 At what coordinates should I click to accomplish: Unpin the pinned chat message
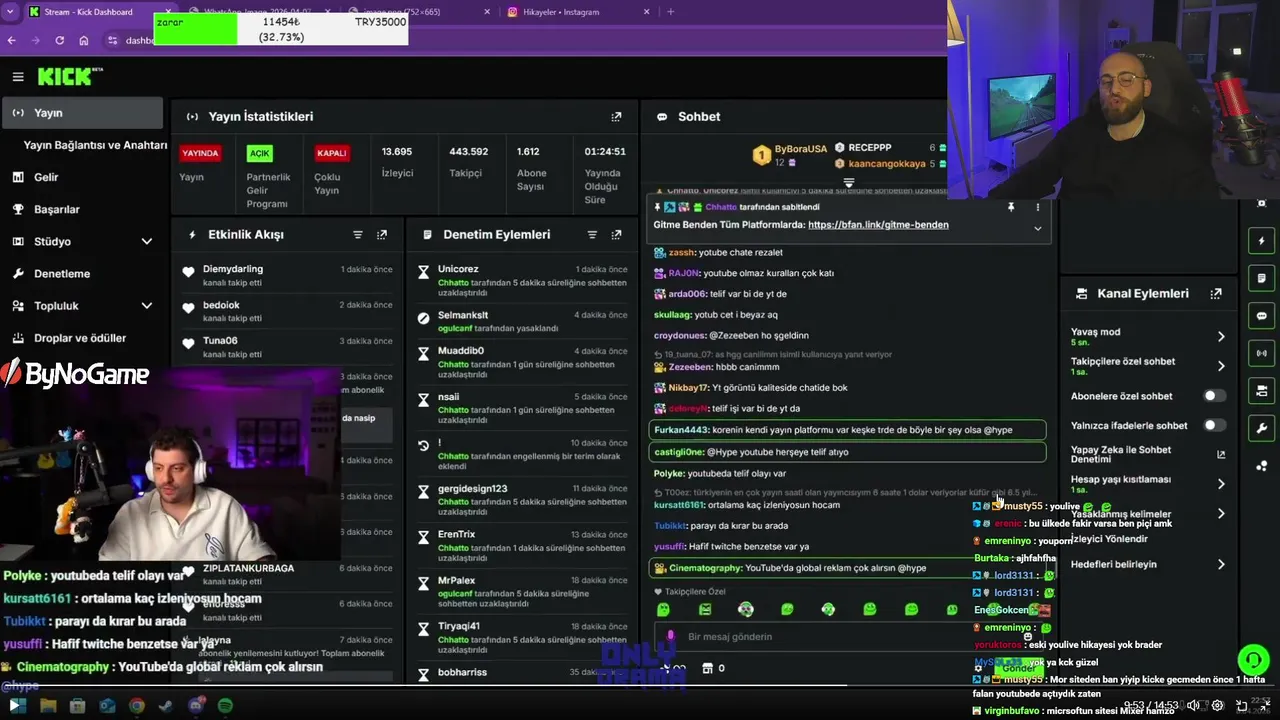pyautogui.click(x=1011, y=207)
